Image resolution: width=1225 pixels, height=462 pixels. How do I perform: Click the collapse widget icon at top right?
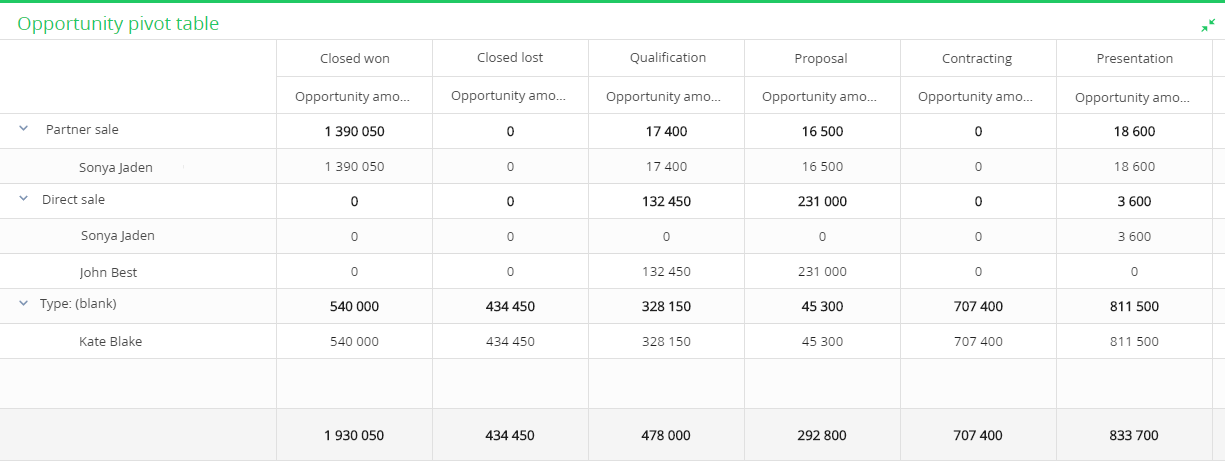1208,25
